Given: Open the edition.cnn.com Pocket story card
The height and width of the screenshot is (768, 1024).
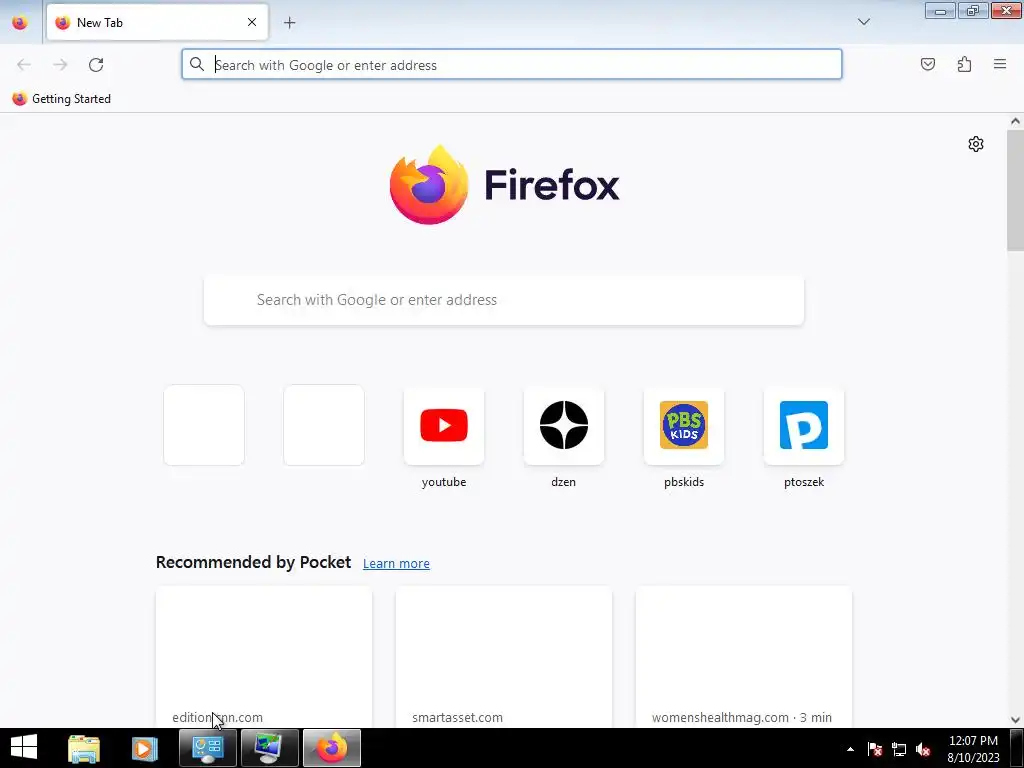Looking at the screenshot, I should click(x=264, y=657).
